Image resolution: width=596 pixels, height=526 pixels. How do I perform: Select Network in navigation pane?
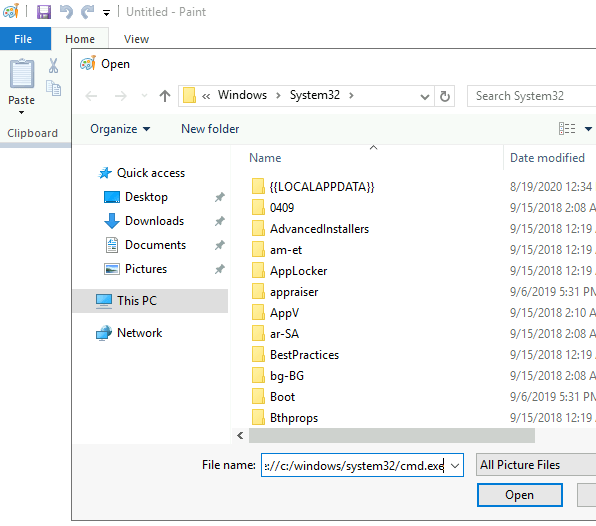[x=139, y=333]
